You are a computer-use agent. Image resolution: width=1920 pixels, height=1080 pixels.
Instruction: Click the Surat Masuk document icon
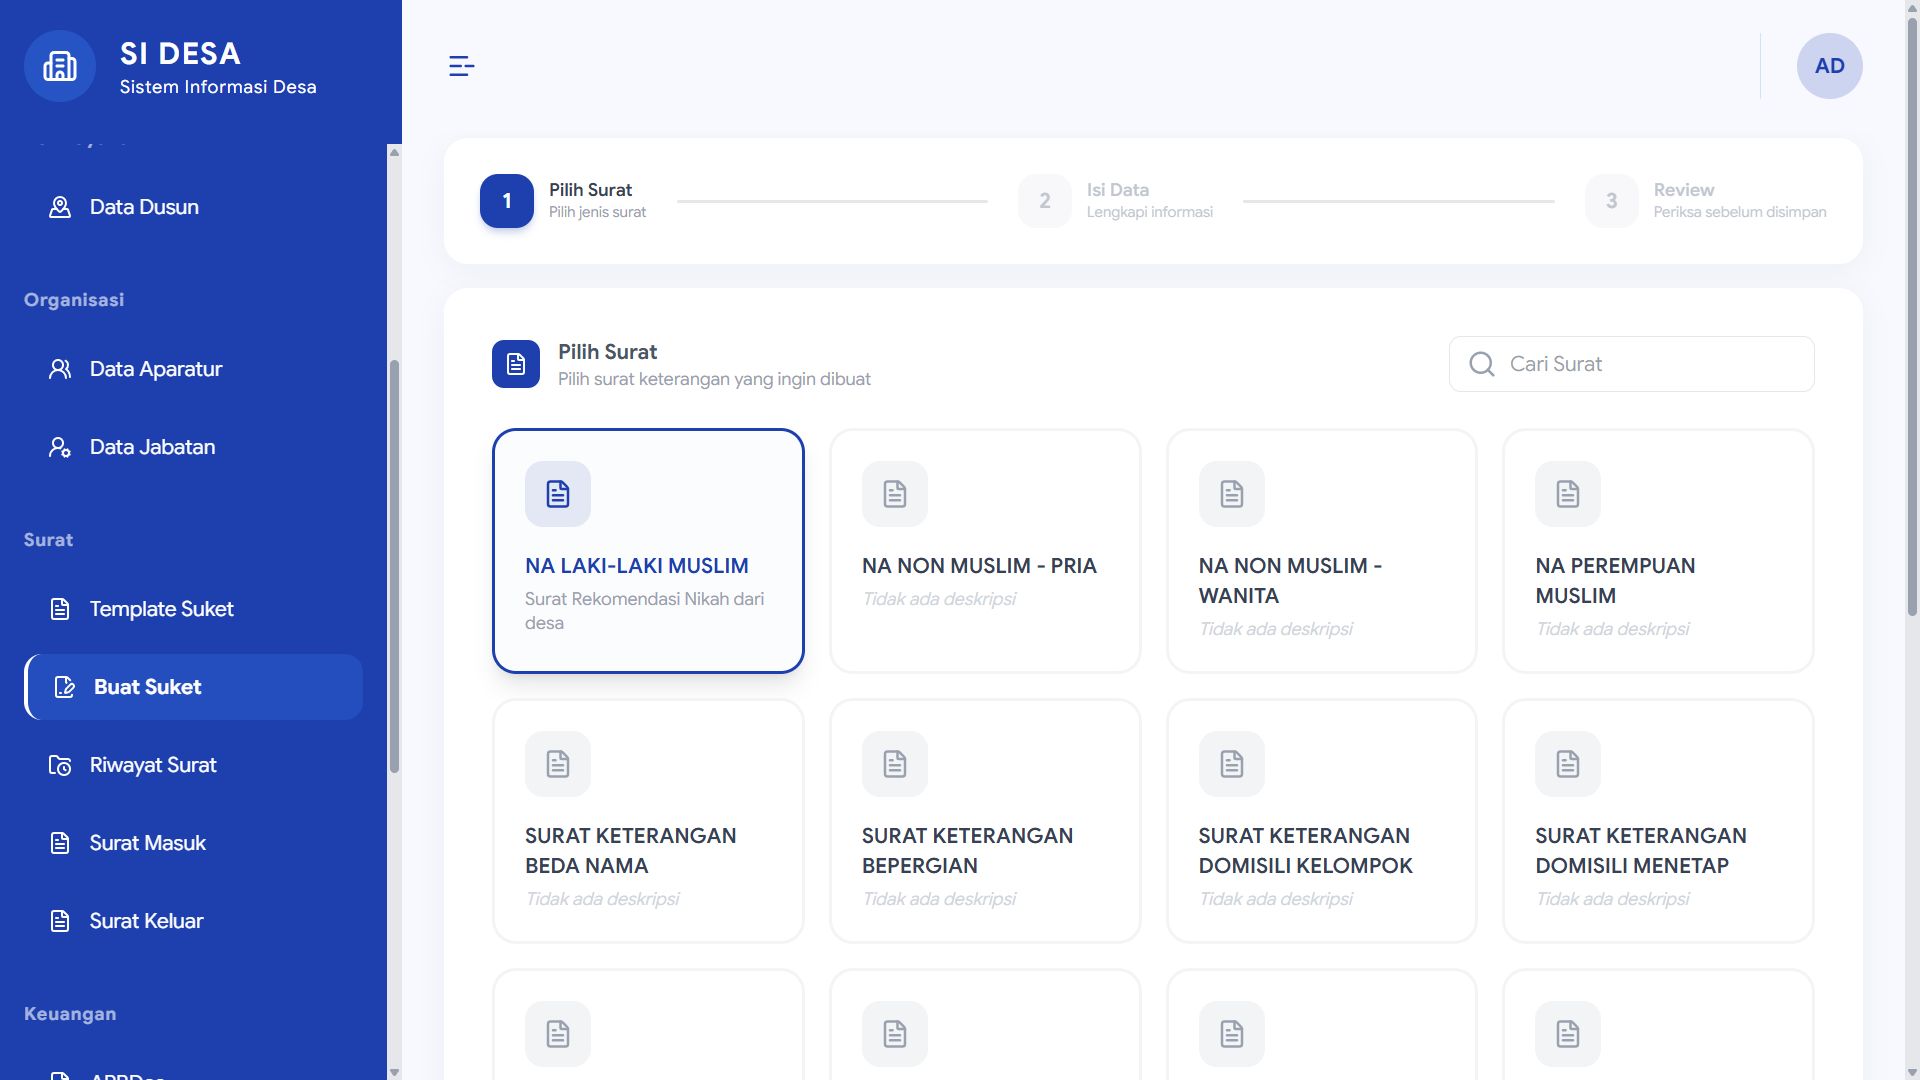tap(60, 843)
